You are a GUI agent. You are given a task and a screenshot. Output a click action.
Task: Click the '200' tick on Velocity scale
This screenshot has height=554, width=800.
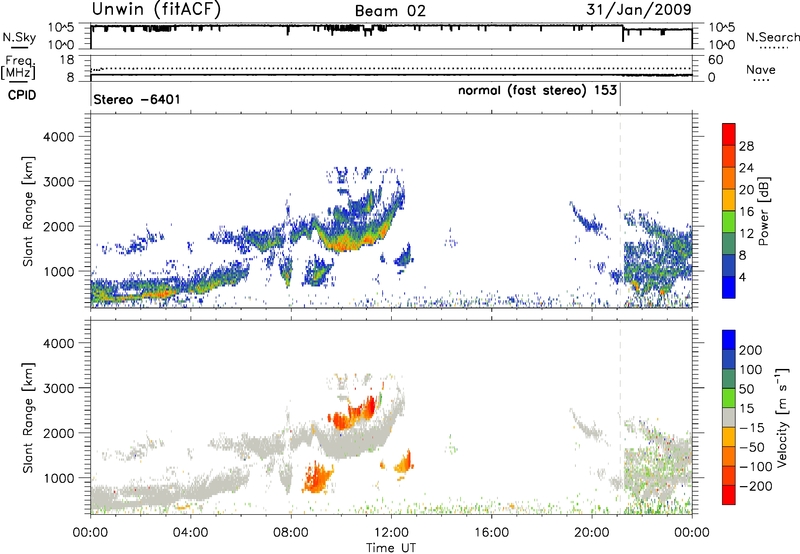point(751,350)
